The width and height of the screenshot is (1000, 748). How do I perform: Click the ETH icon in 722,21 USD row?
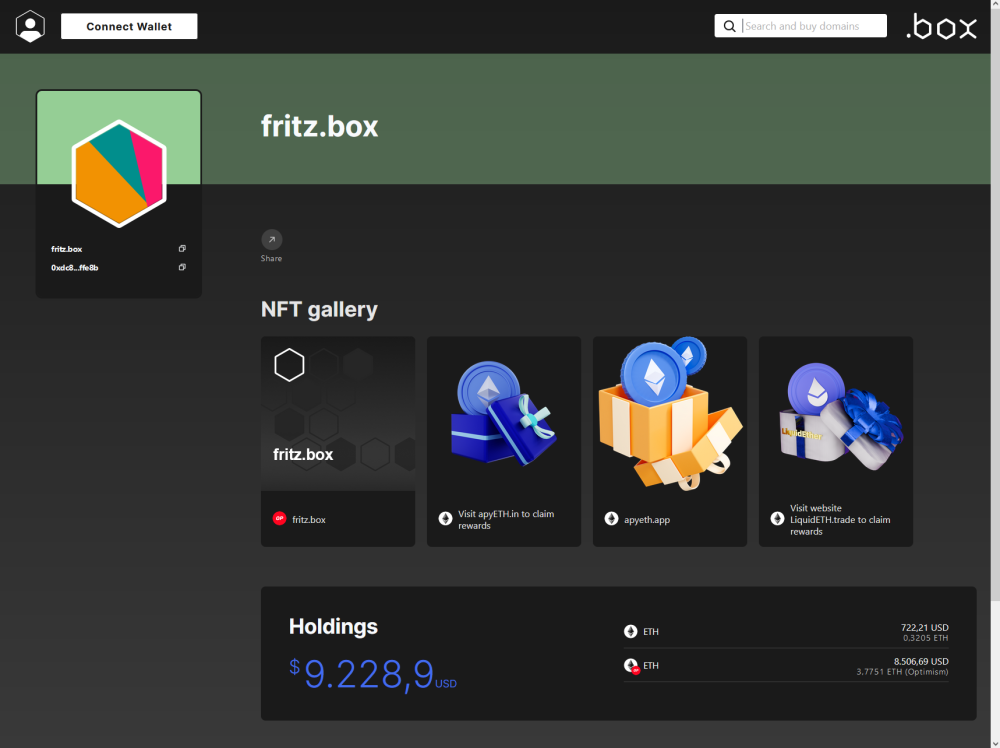pyautogui.click(x=630, y=631)
